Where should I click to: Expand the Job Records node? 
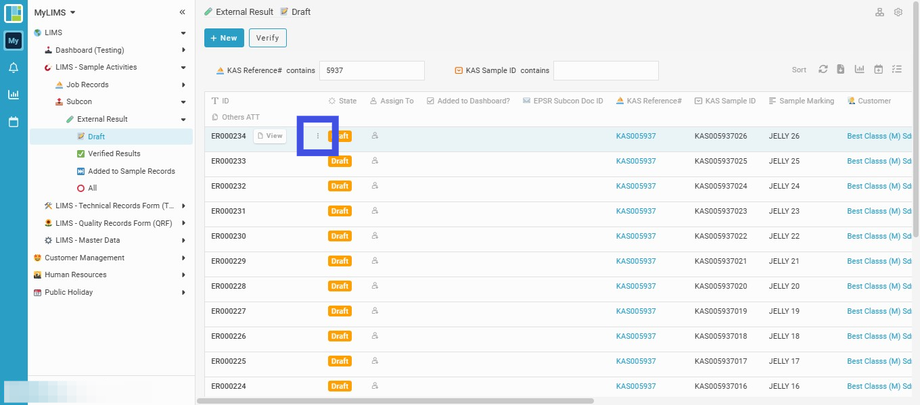(184, 85)
